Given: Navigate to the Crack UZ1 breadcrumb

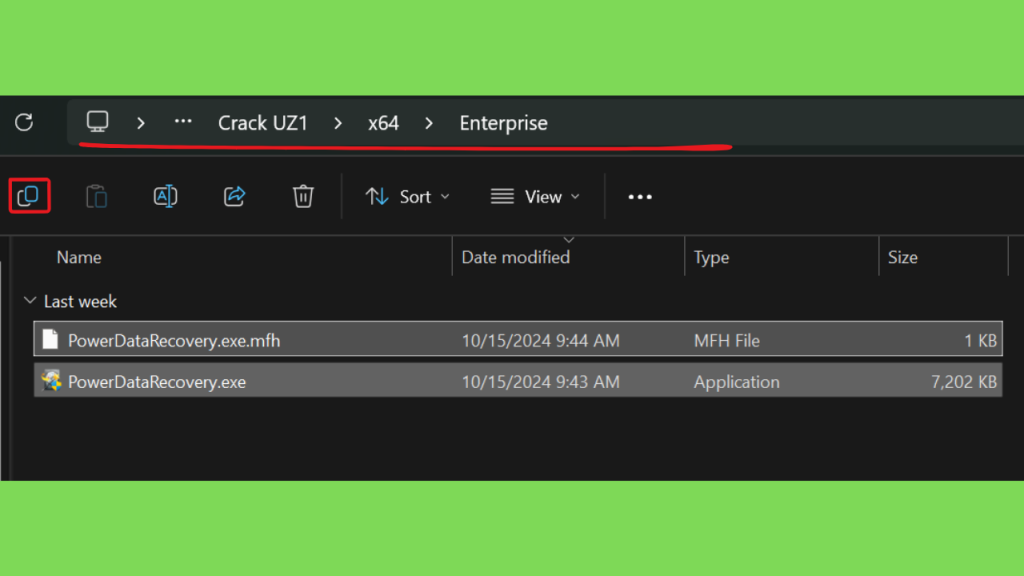Looking at the screenshot, I should coord(263,123).
